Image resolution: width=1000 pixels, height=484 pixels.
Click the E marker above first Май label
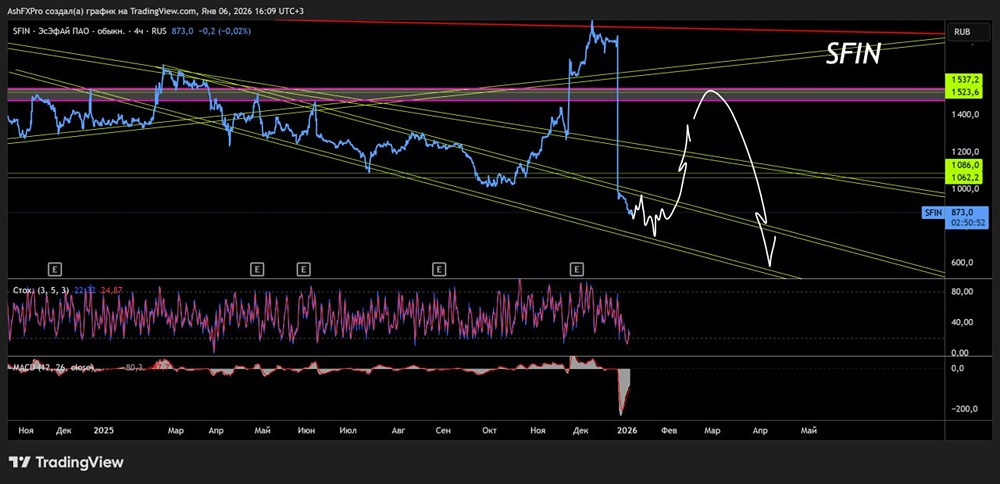[x=257, y=270]
